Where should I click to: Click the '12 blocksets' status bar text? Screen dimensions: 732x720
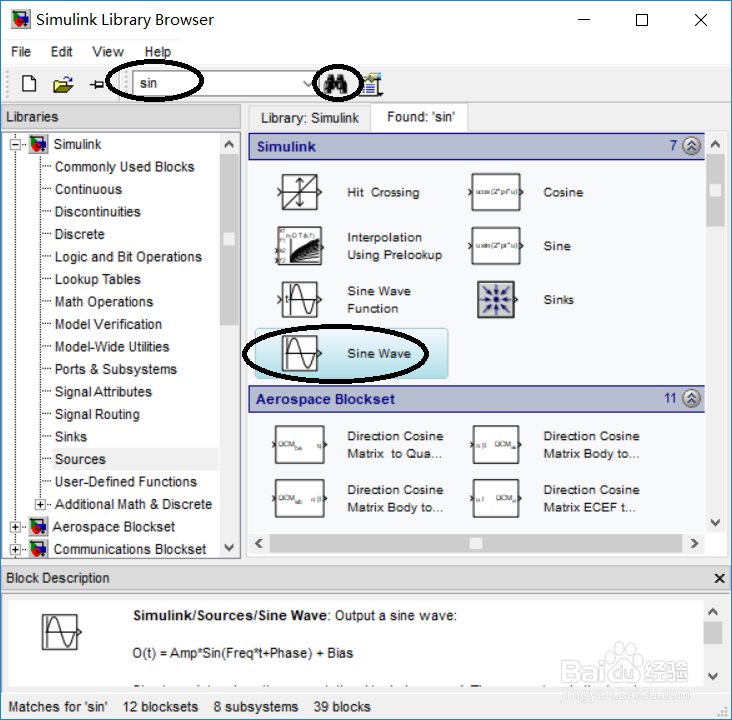(160, 707)
